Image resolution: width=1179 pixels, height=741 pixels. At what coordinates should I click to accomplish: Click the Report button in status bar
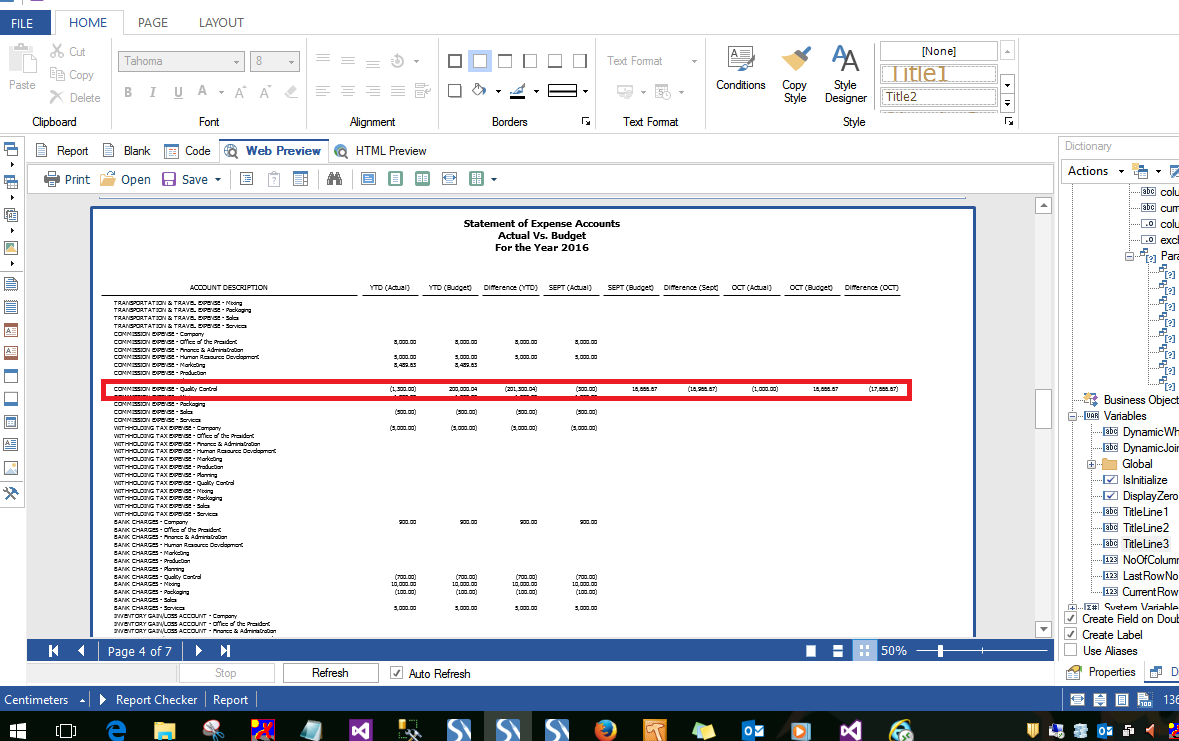click(230, 700)
